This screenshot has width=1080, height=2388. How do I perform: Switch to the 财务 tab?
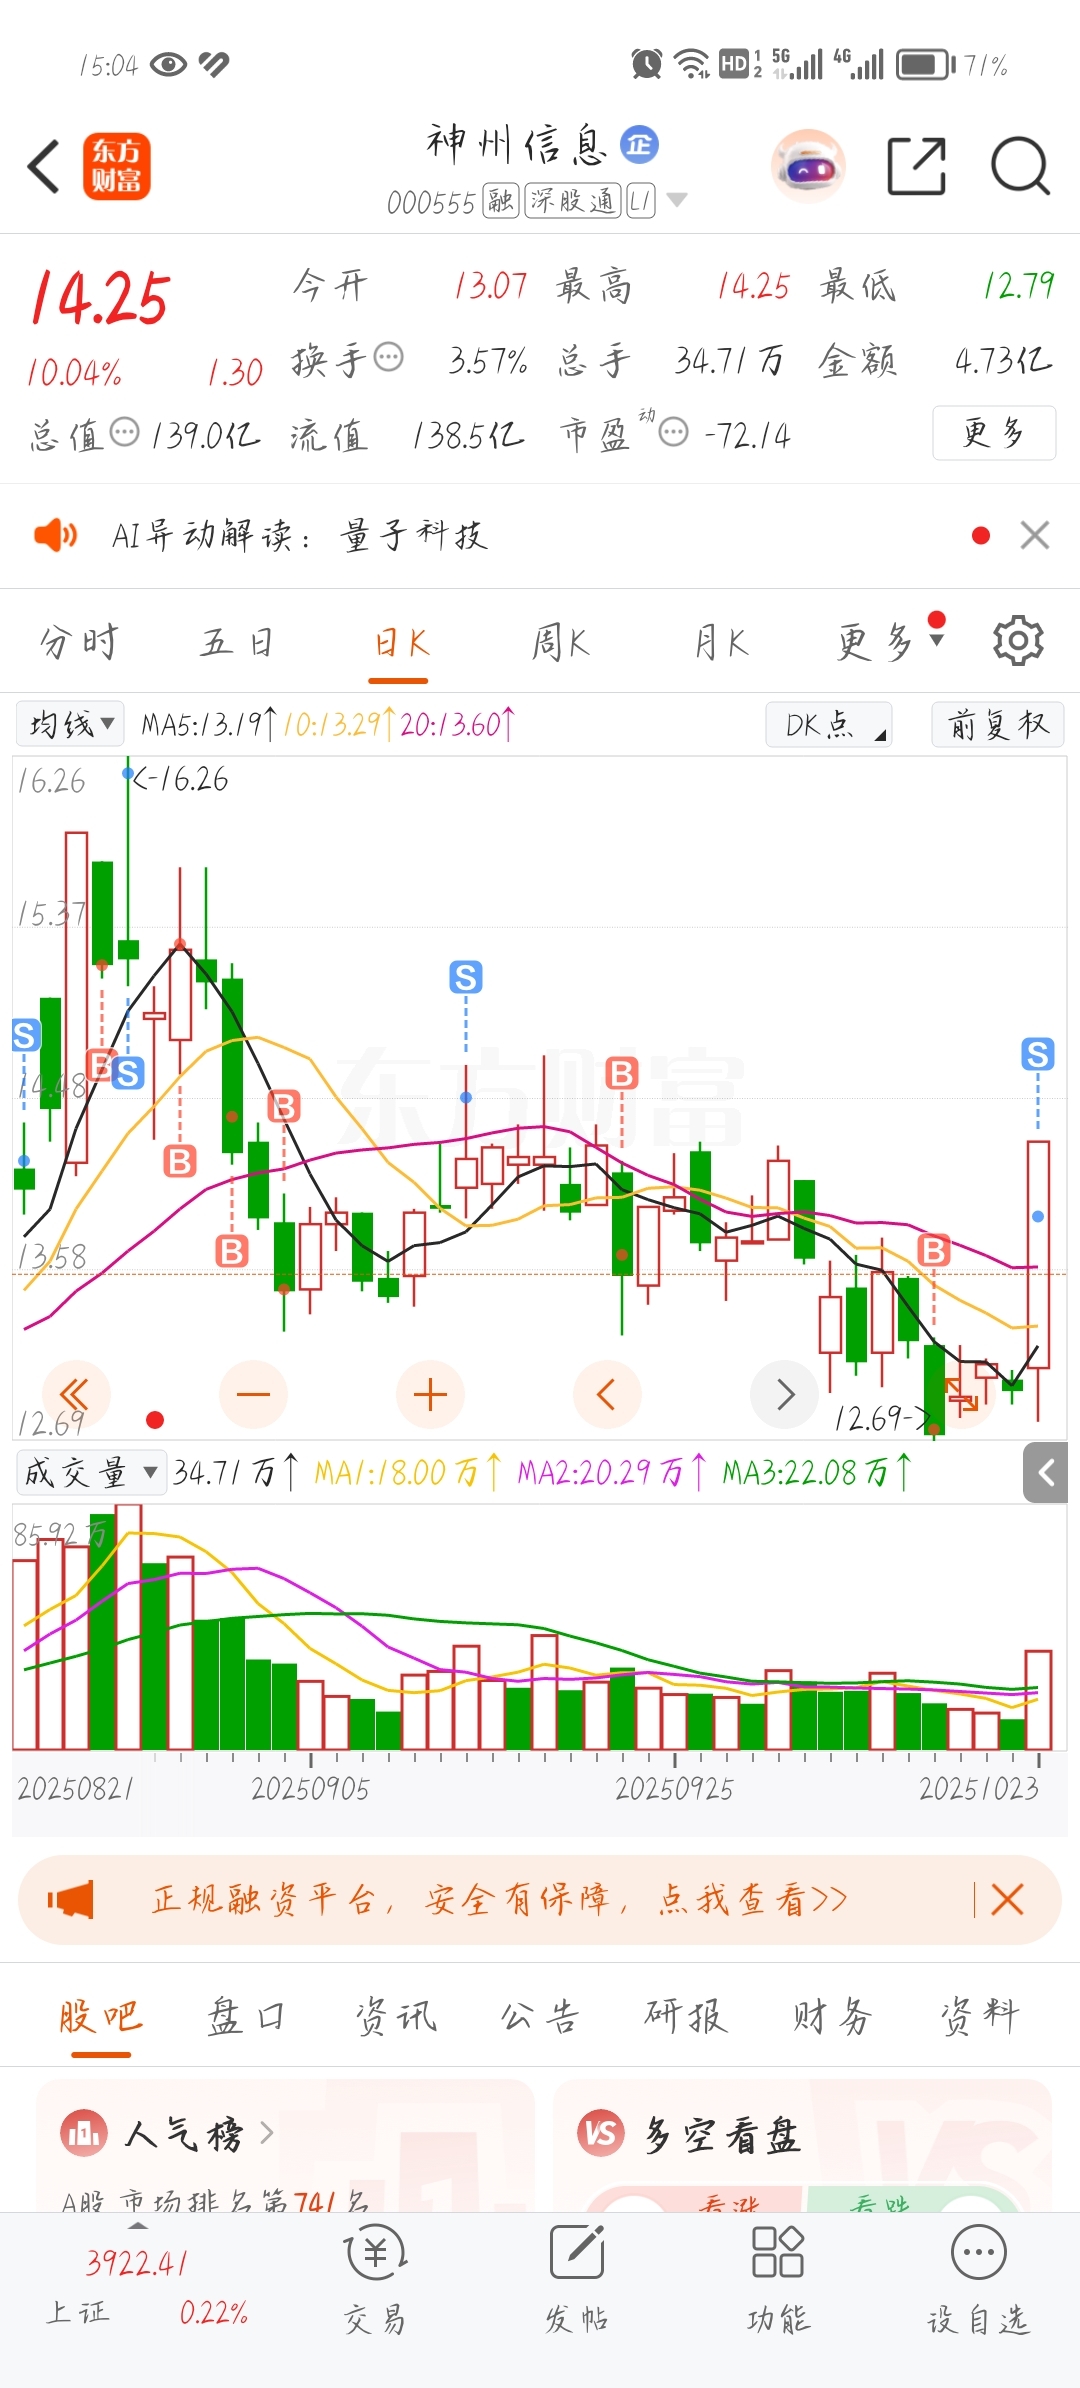[831, 2016]
